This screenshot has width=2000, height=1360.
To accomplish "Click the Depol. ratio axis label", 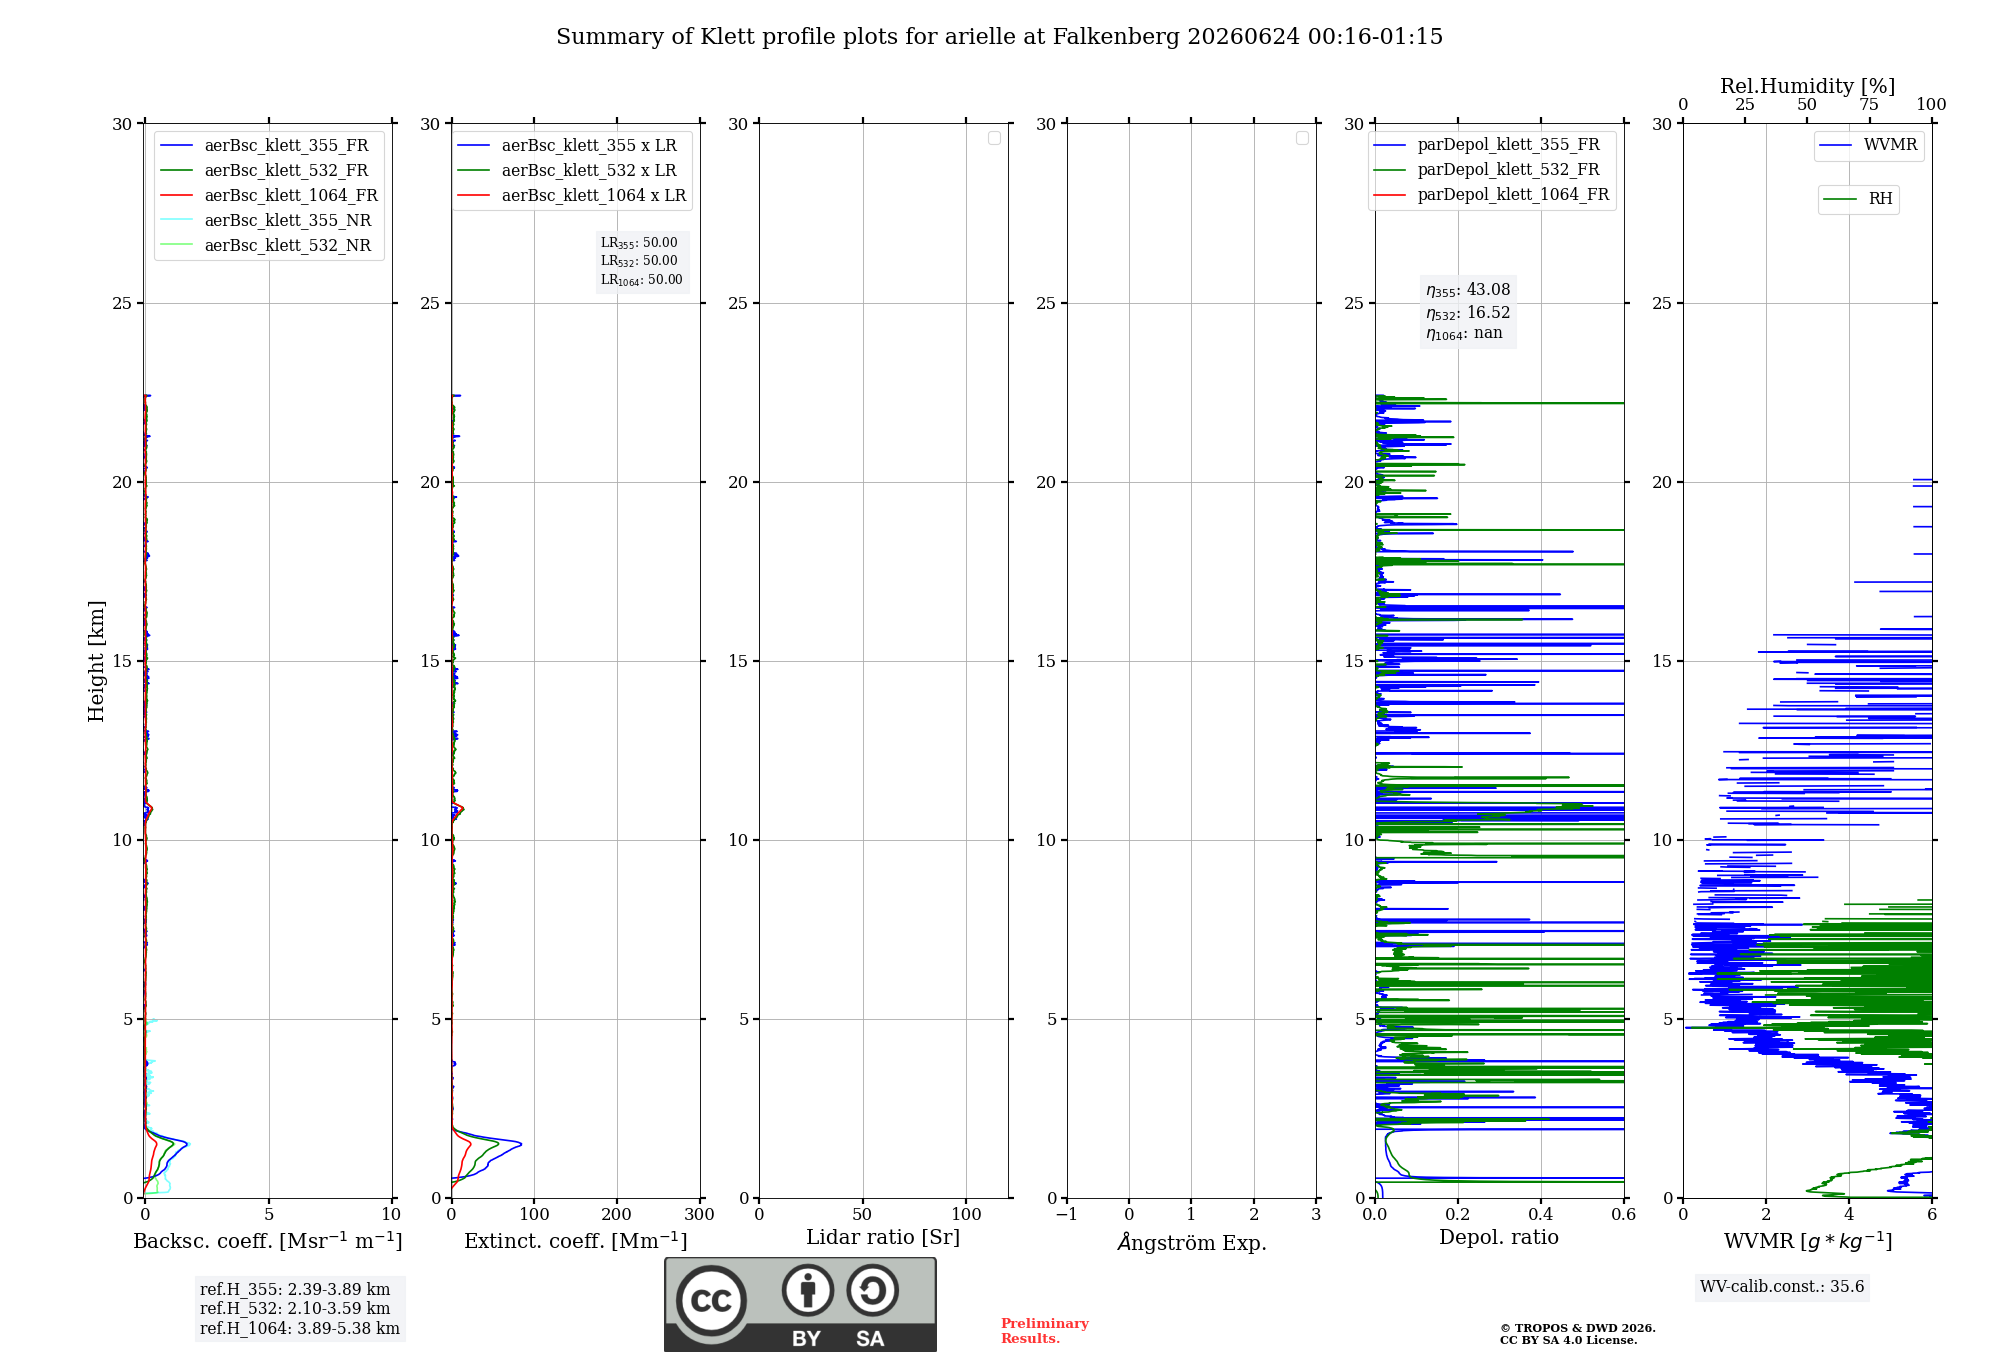I will tap(1499, 1237).
